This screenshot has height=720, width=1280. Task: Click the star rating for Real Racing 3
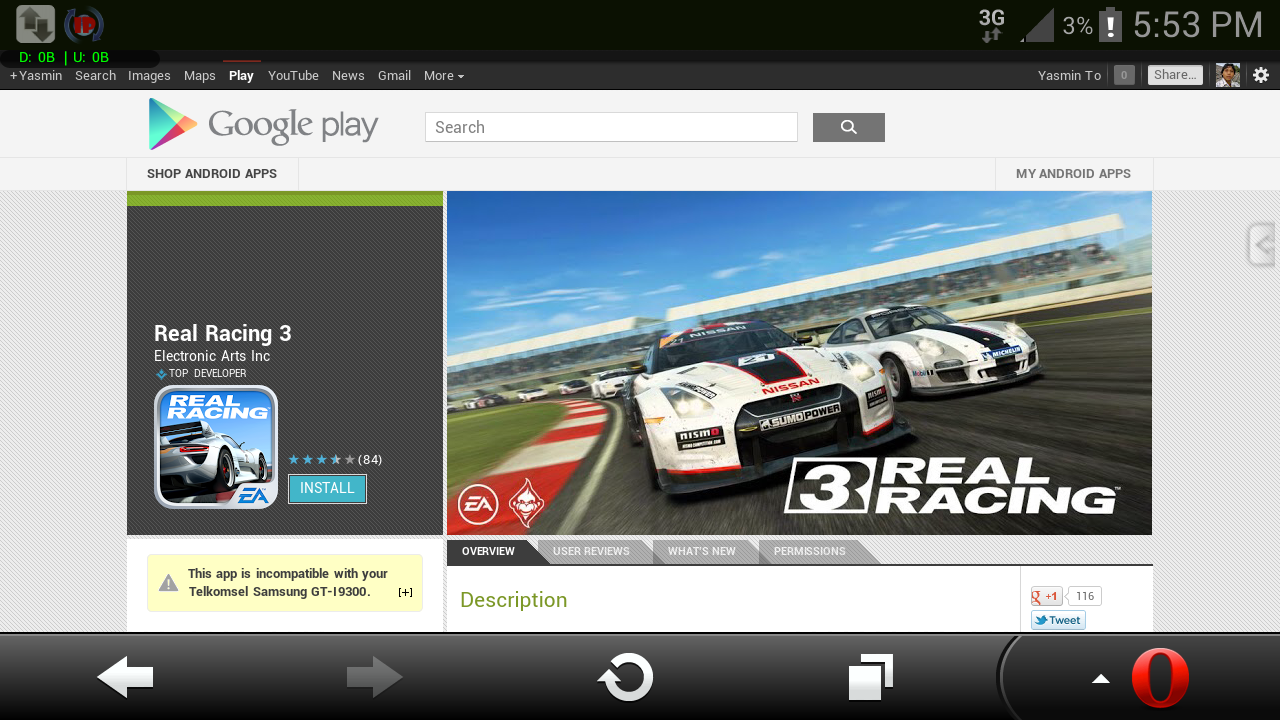click(x=321, y=460)
